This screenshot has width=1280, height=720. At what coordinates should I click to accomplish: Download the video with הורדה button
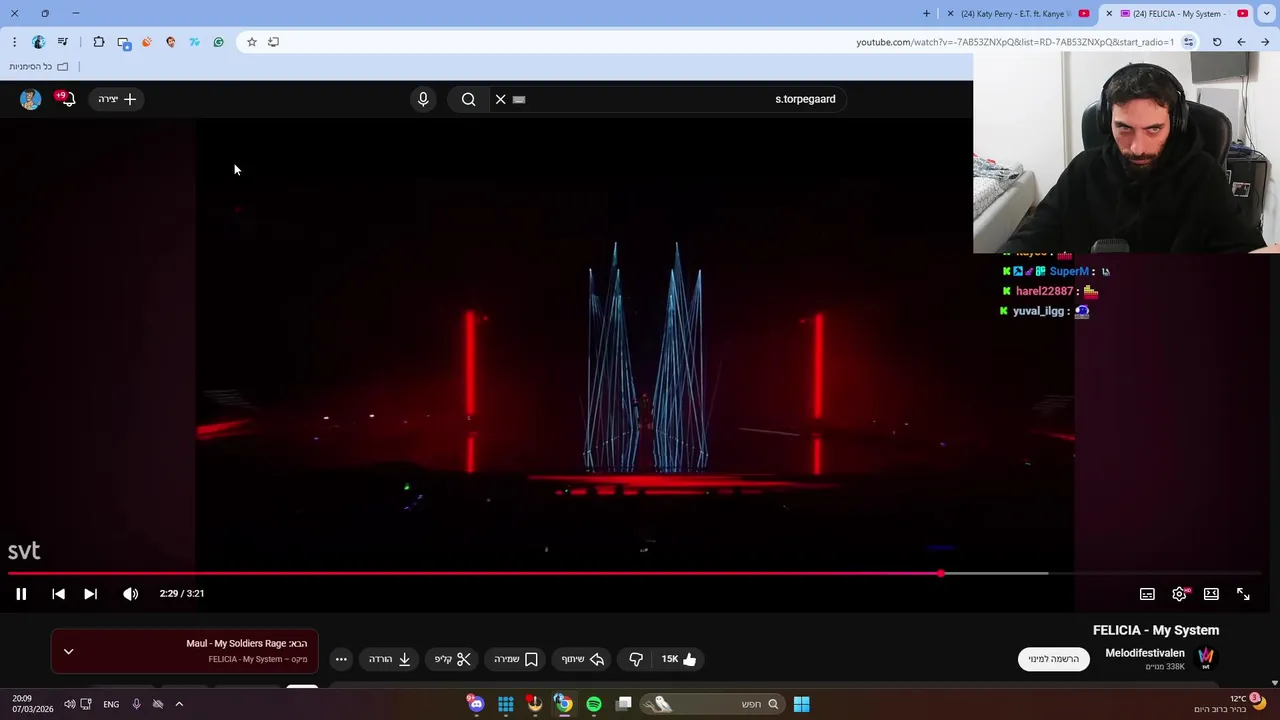point(390,659)
